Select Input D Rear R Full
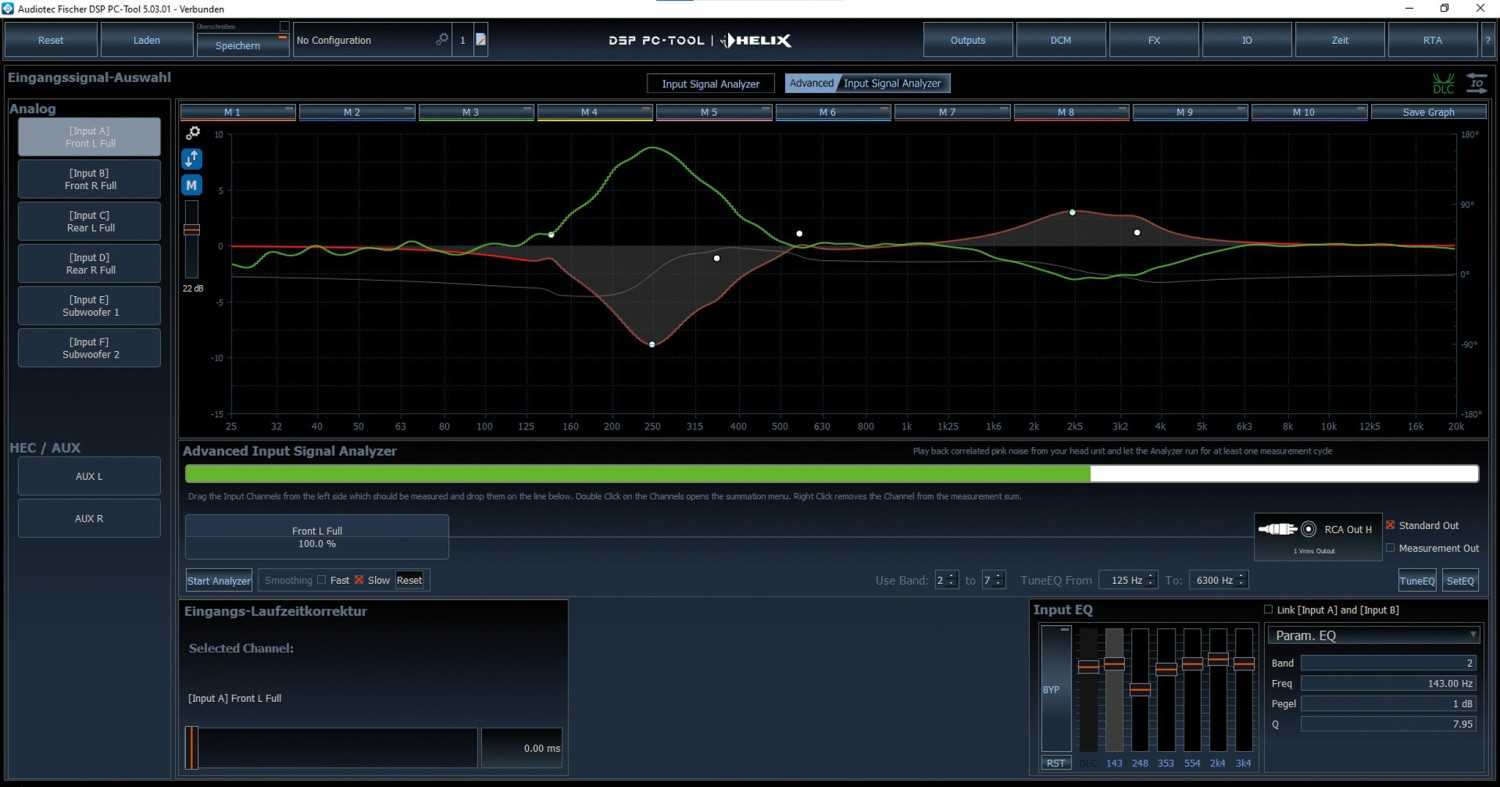Image resolution: width=1500 pixels, height=787 pixels. click(89, 263)
